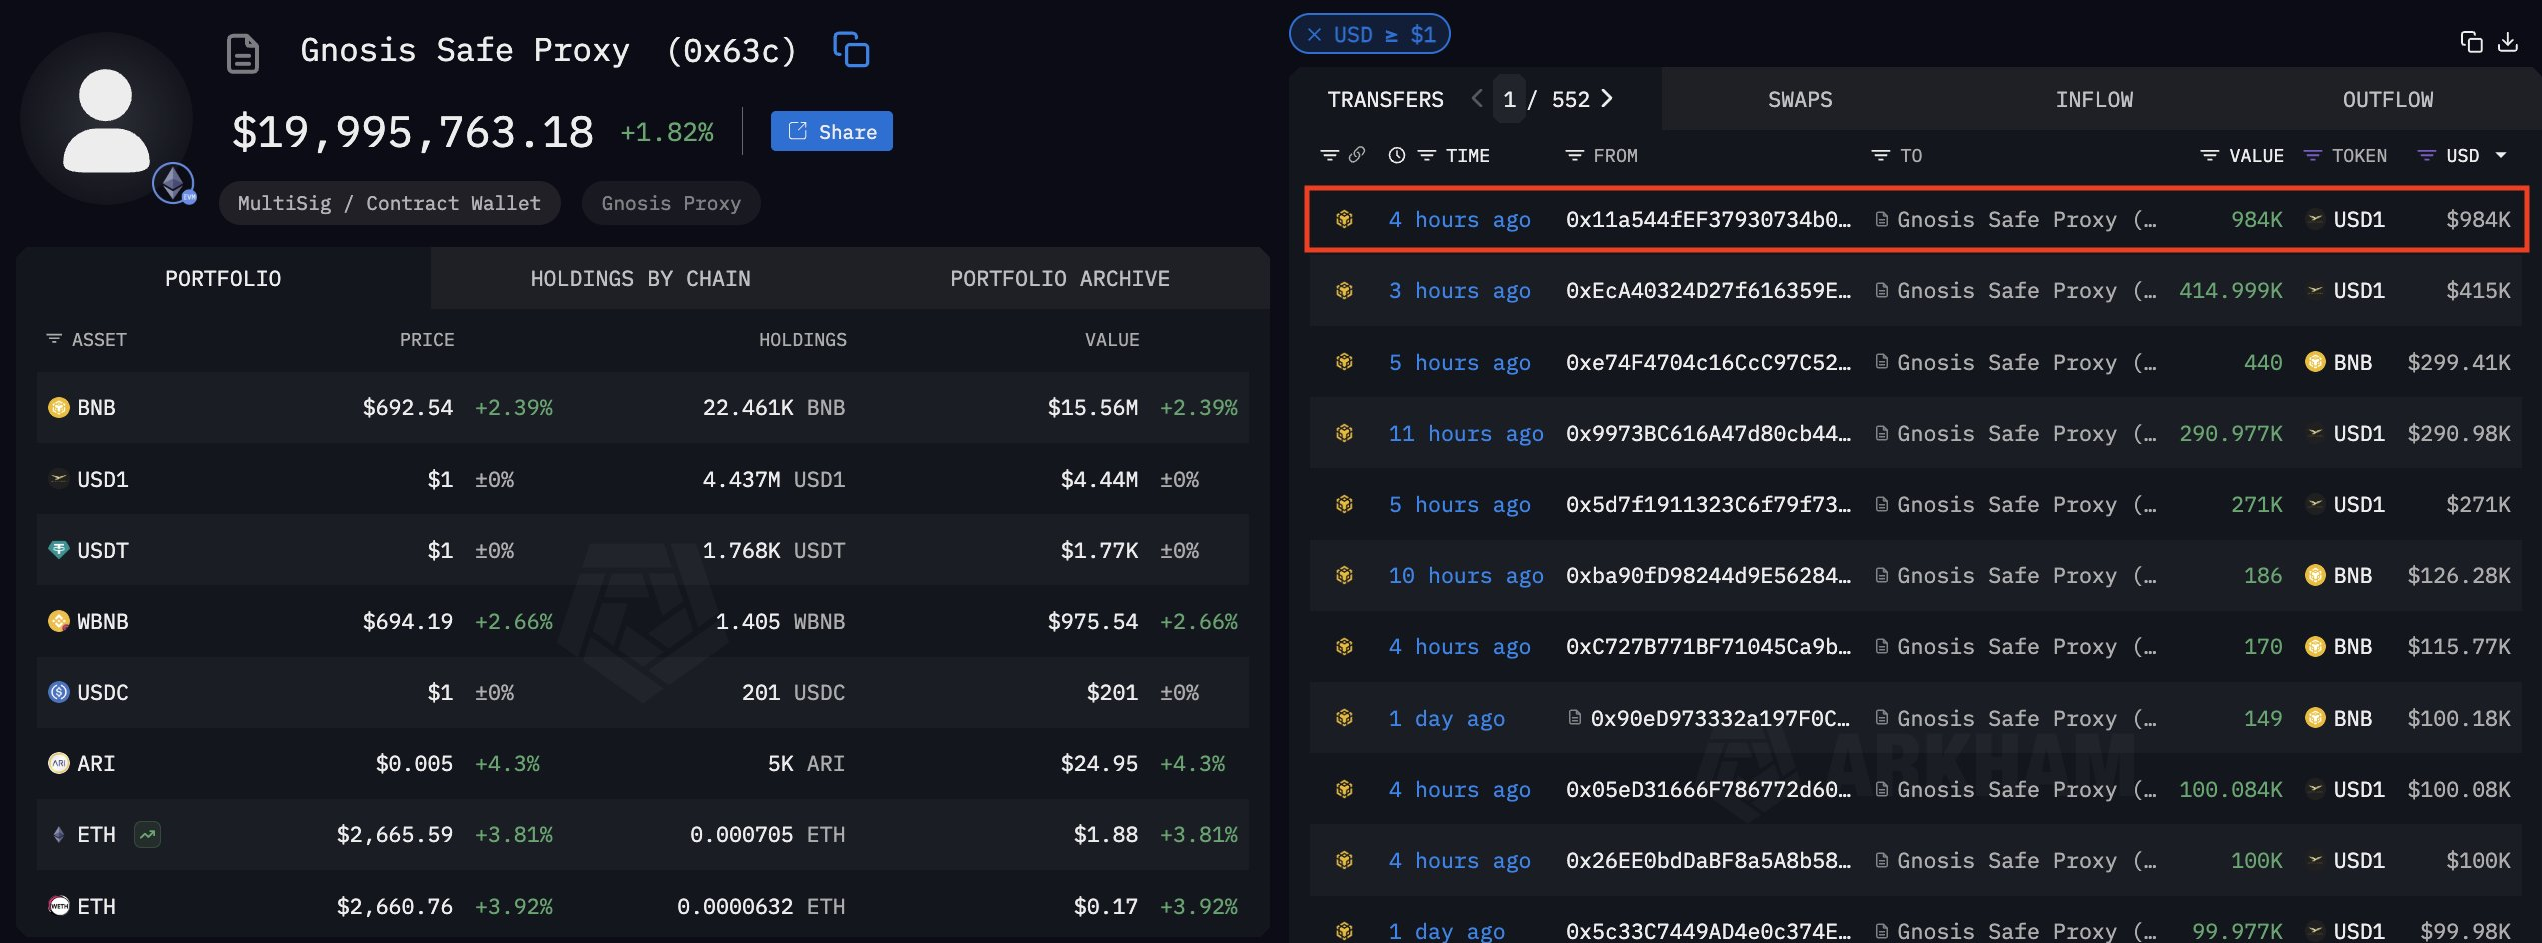Go to next transfers page

point(1606,98)
